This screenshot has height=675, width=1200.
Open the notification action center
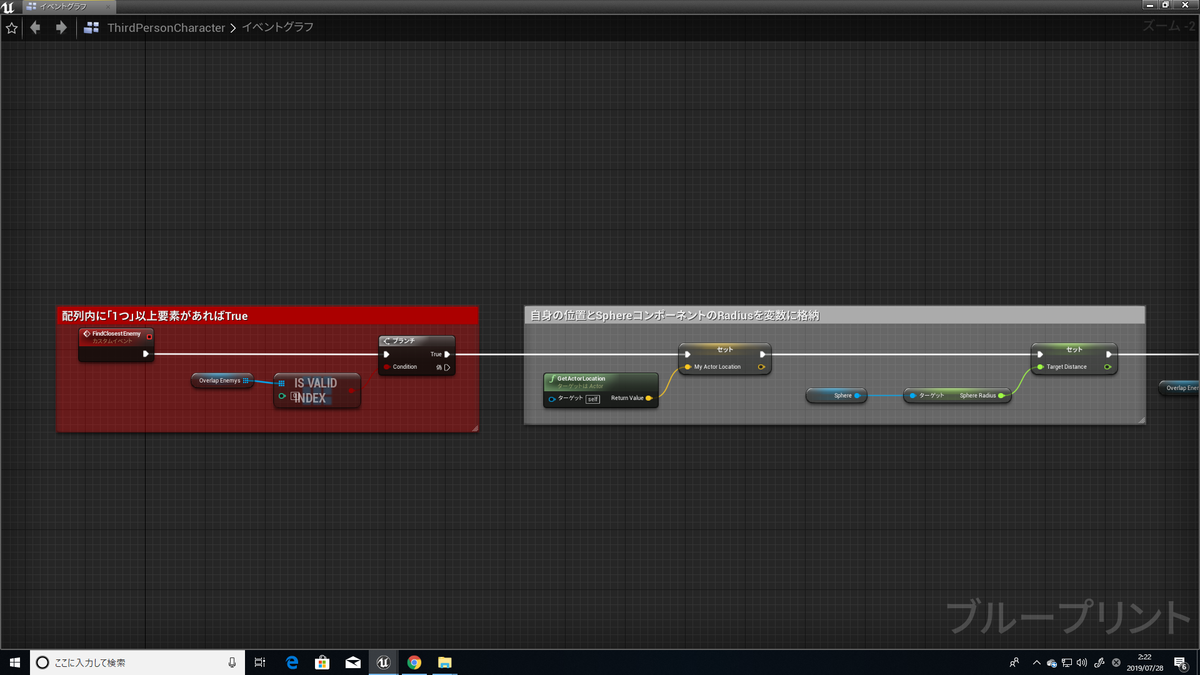[x=1180, y=662]
